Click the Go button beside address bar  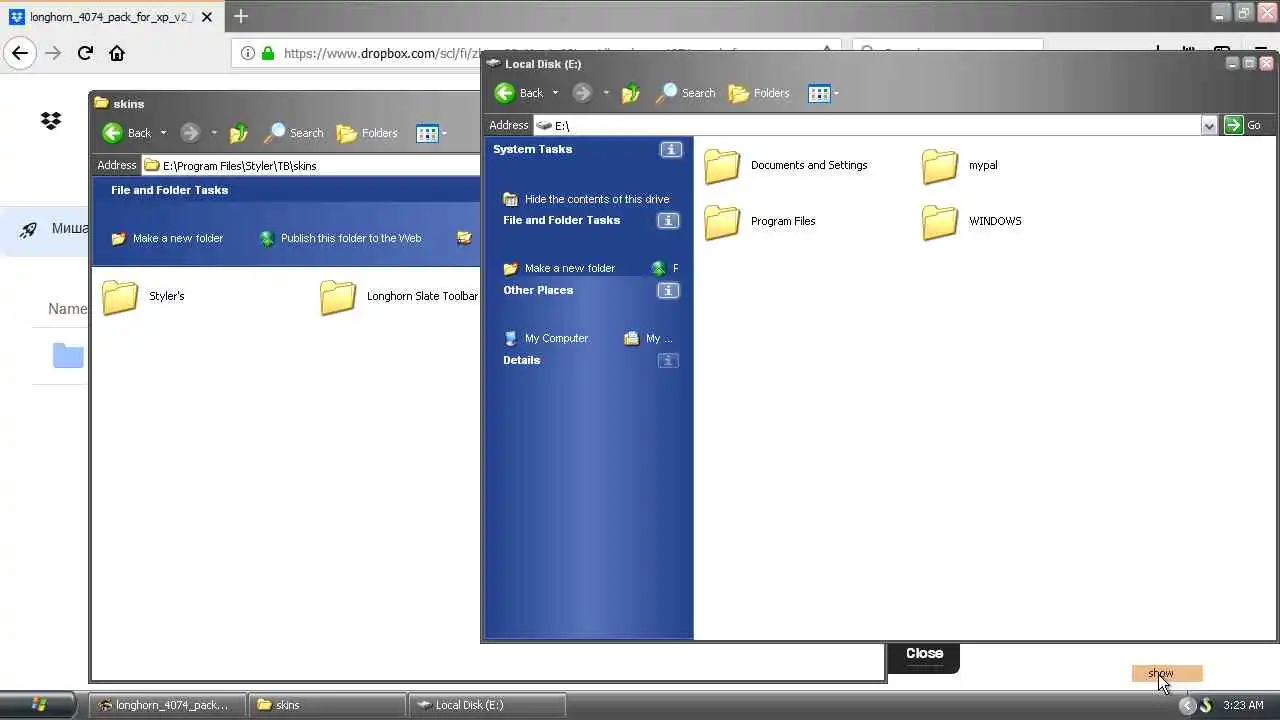pos(1245,125)
